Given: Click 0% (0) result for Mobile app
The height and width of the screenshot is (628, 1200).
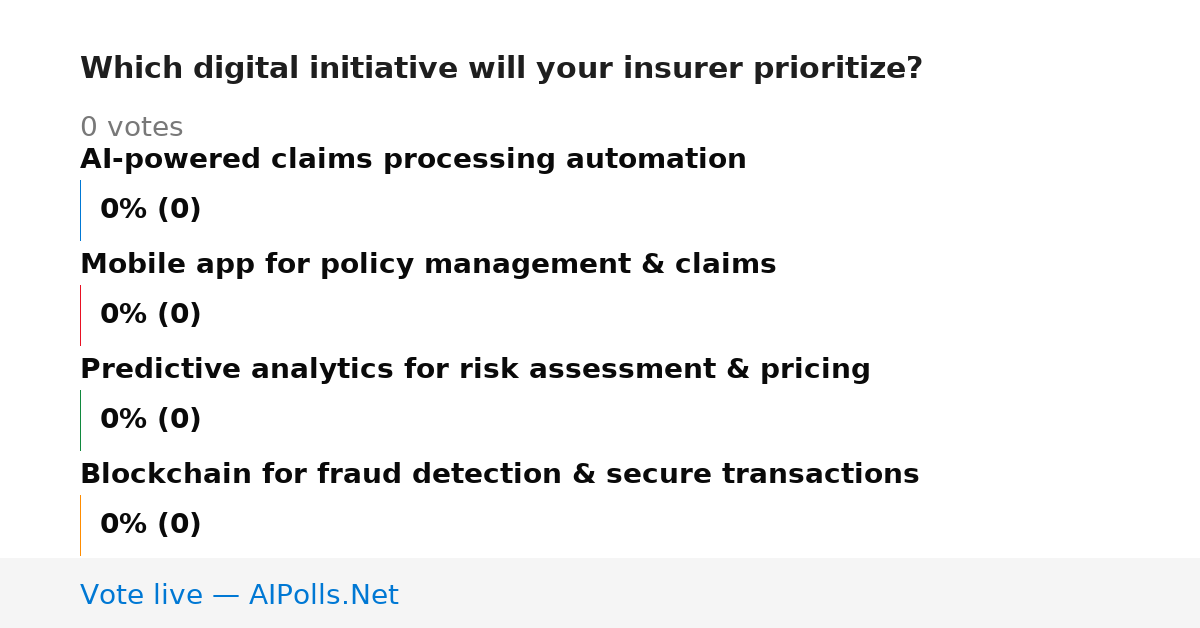Looking at the screenshot, I should [151, 315].
